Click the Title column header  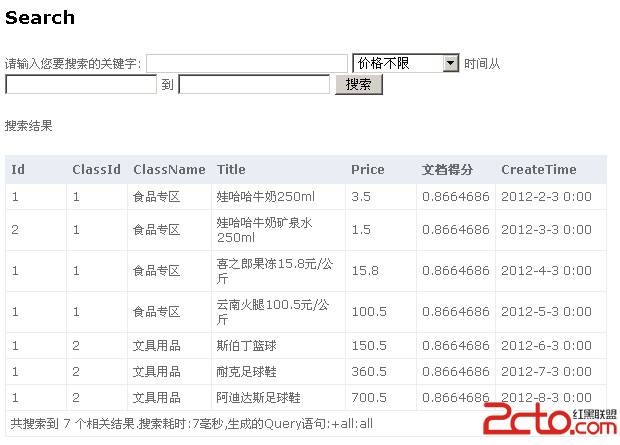(x=231, y=170)
